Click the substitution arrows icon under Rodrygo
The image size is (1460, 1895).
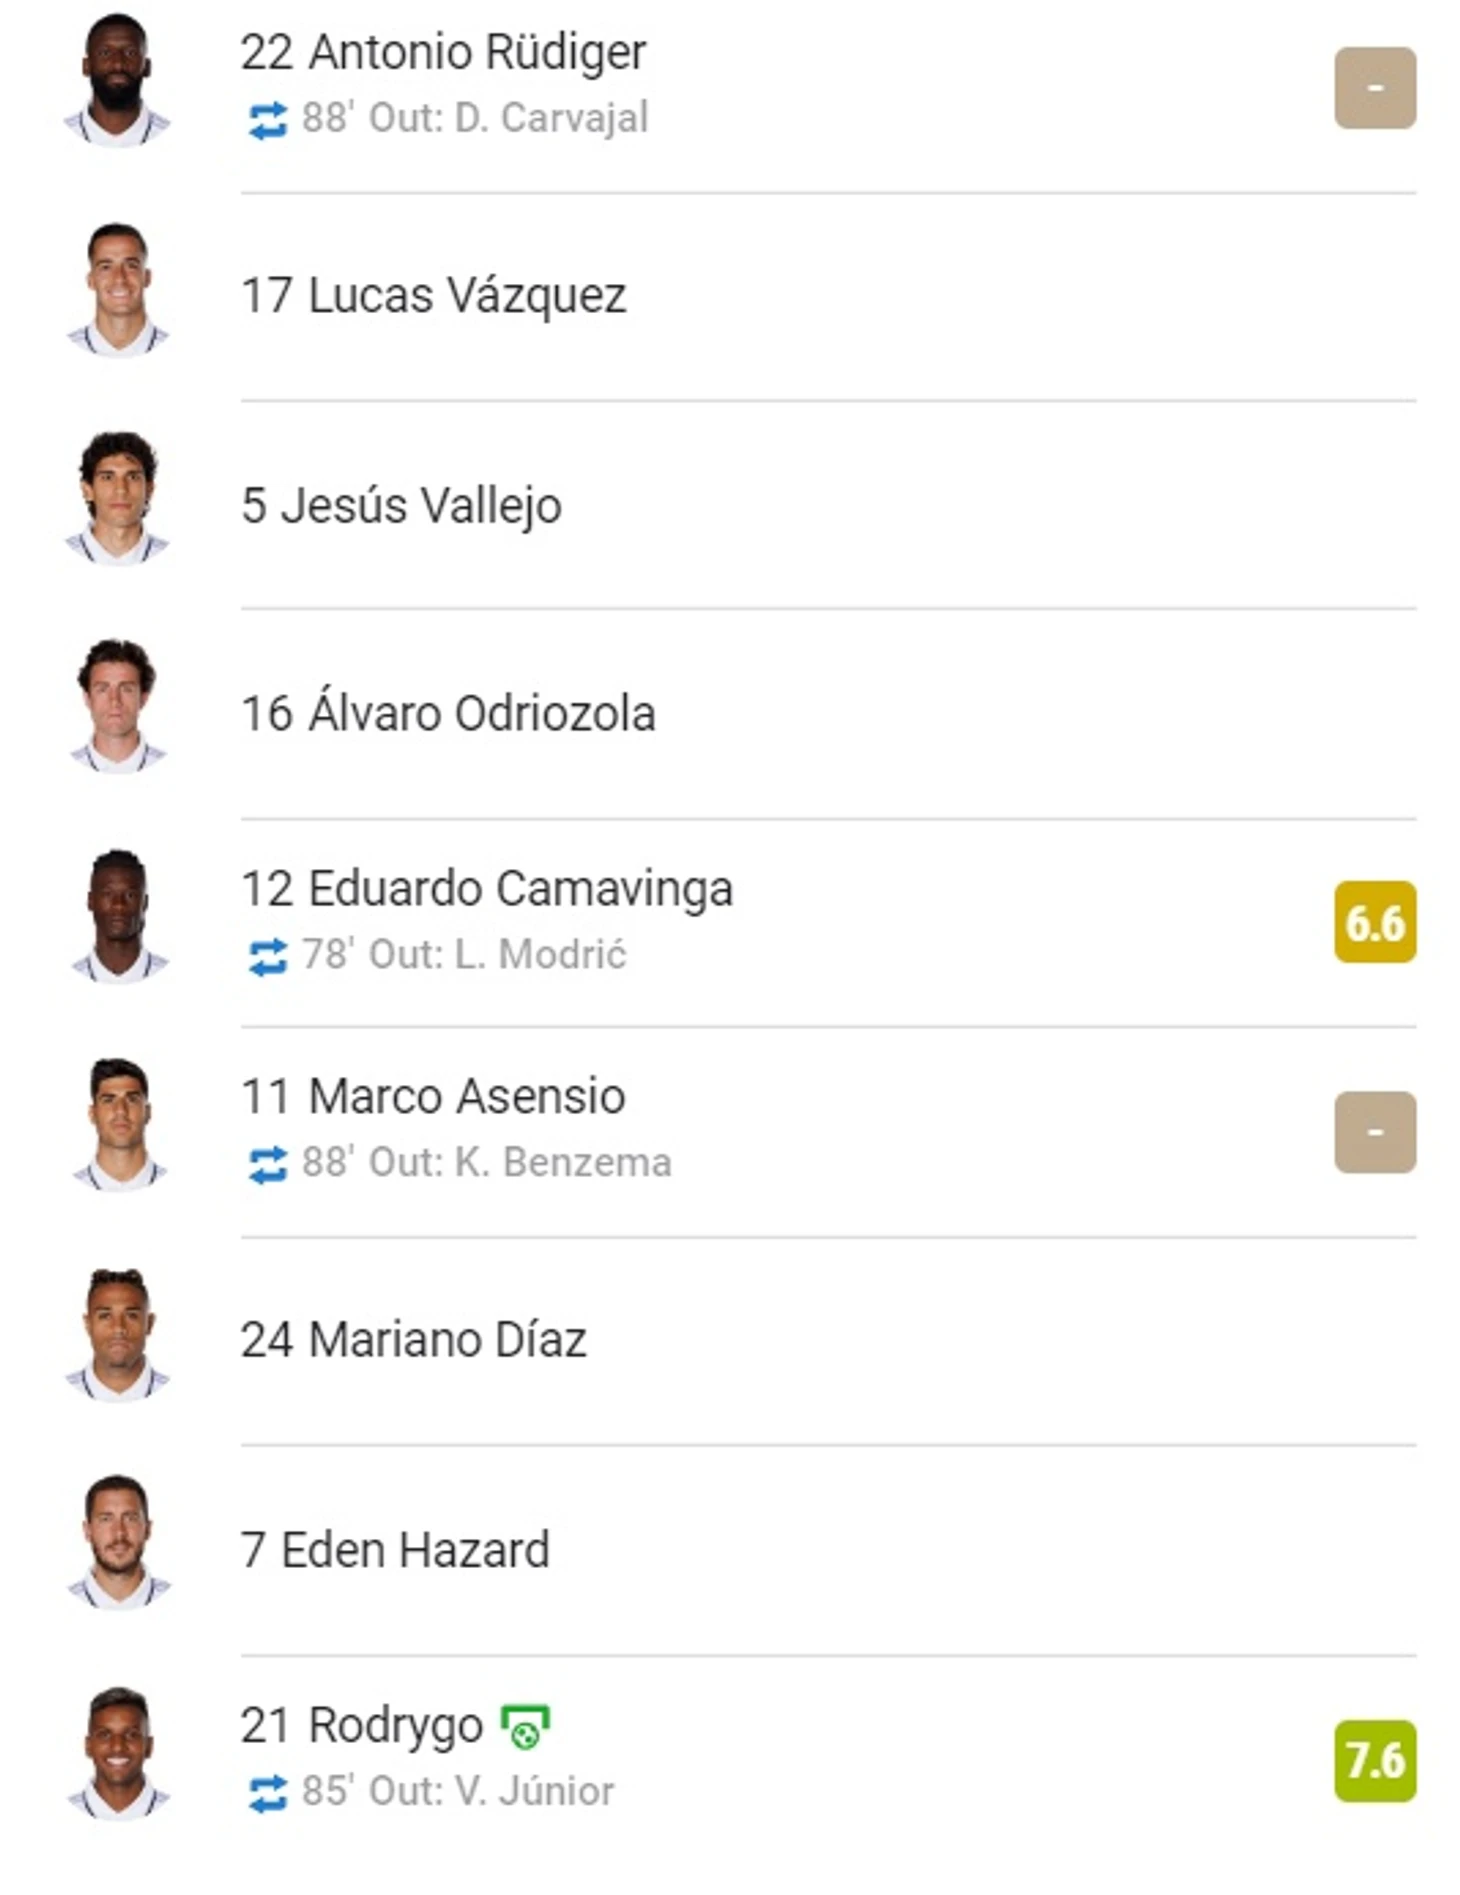pos(267,1793)
